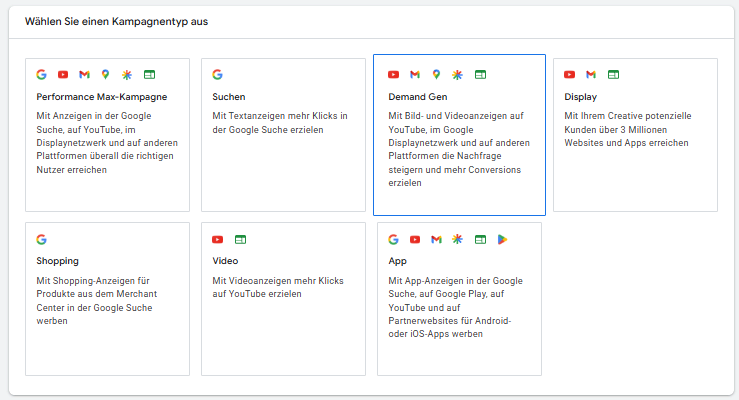The width and height of the screenshot is (739, 400).
Task: Choose the Shopping campaign title
Action: 57,261
